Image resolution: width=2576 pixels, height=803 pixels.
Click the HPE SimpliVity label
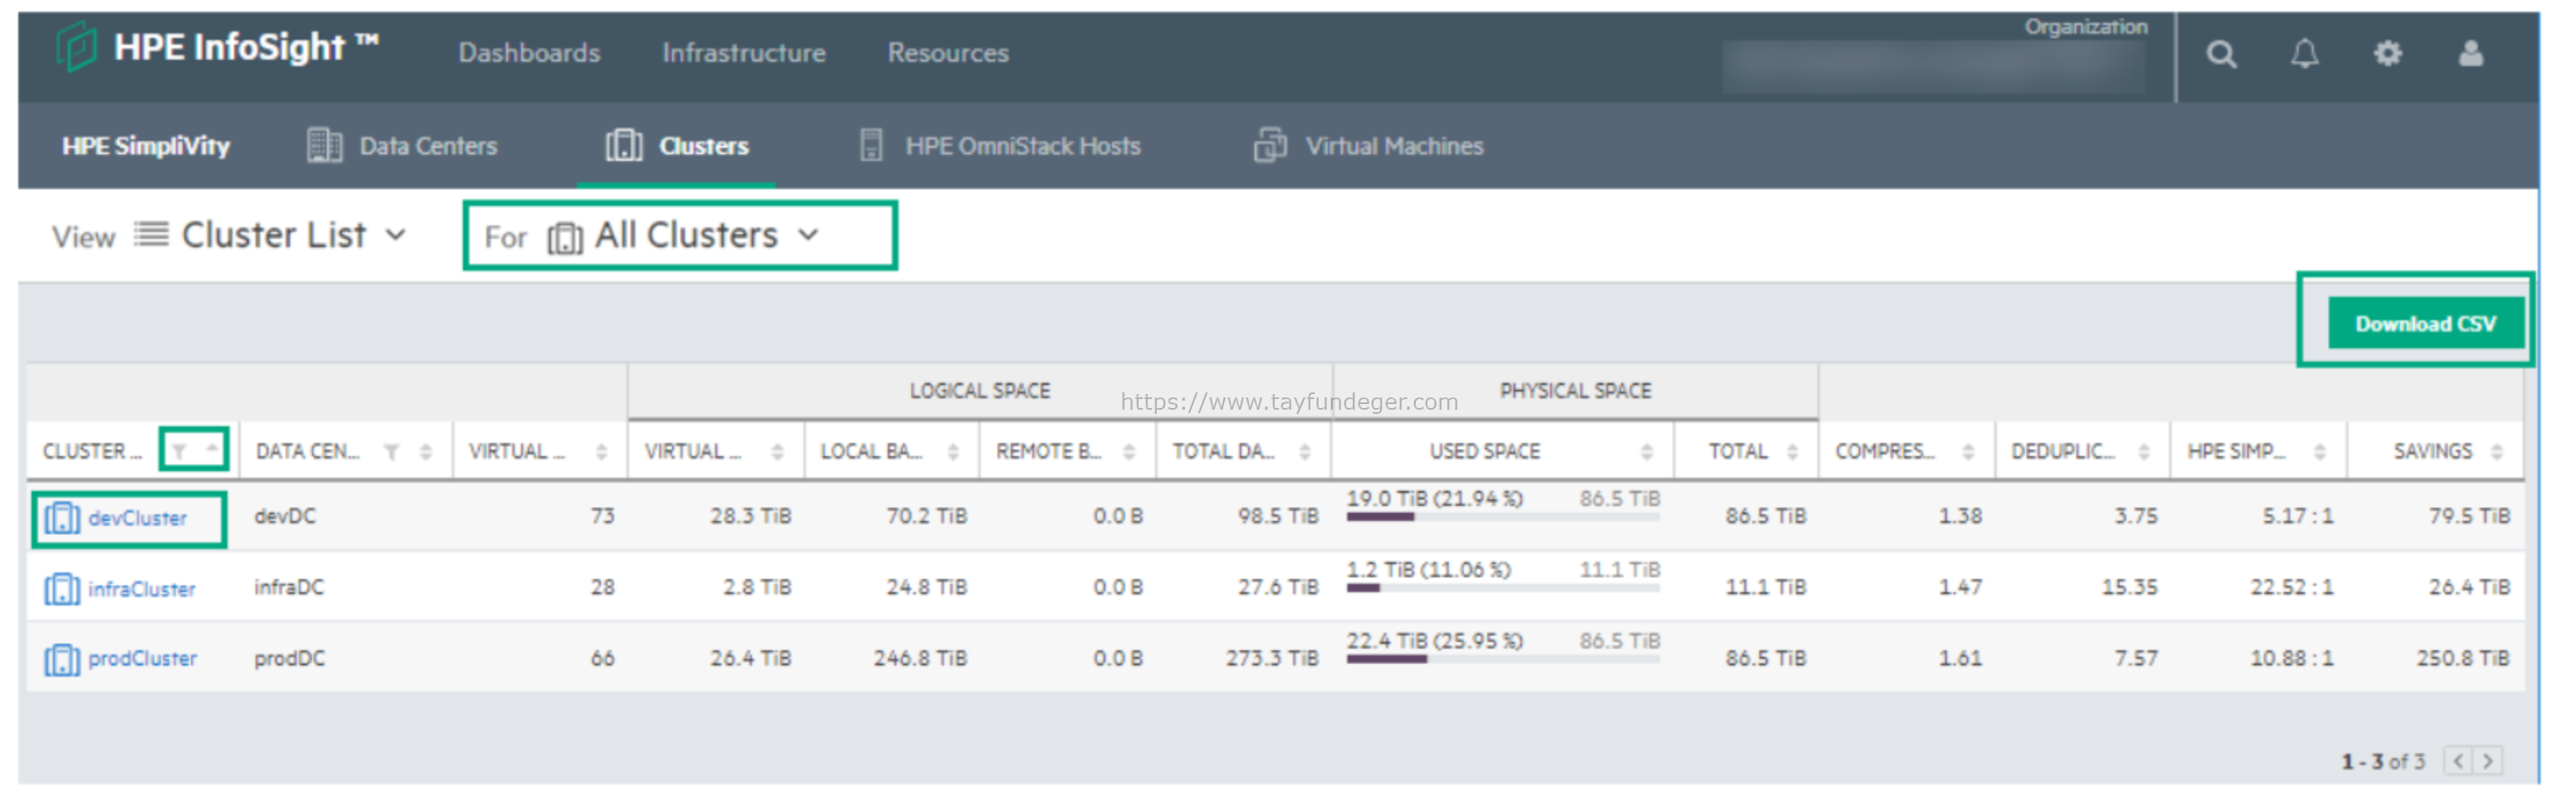(x=146, y=146)
